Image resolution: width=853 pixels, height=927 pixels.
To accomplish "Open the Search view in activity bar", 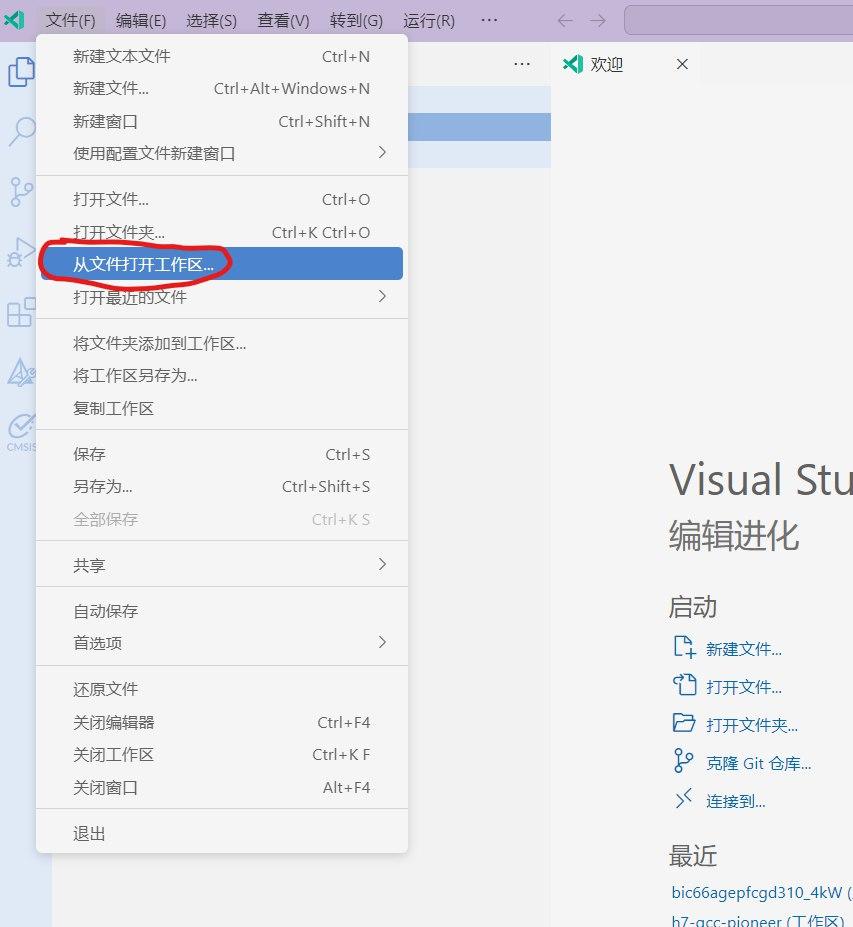I will pos(22,131).
